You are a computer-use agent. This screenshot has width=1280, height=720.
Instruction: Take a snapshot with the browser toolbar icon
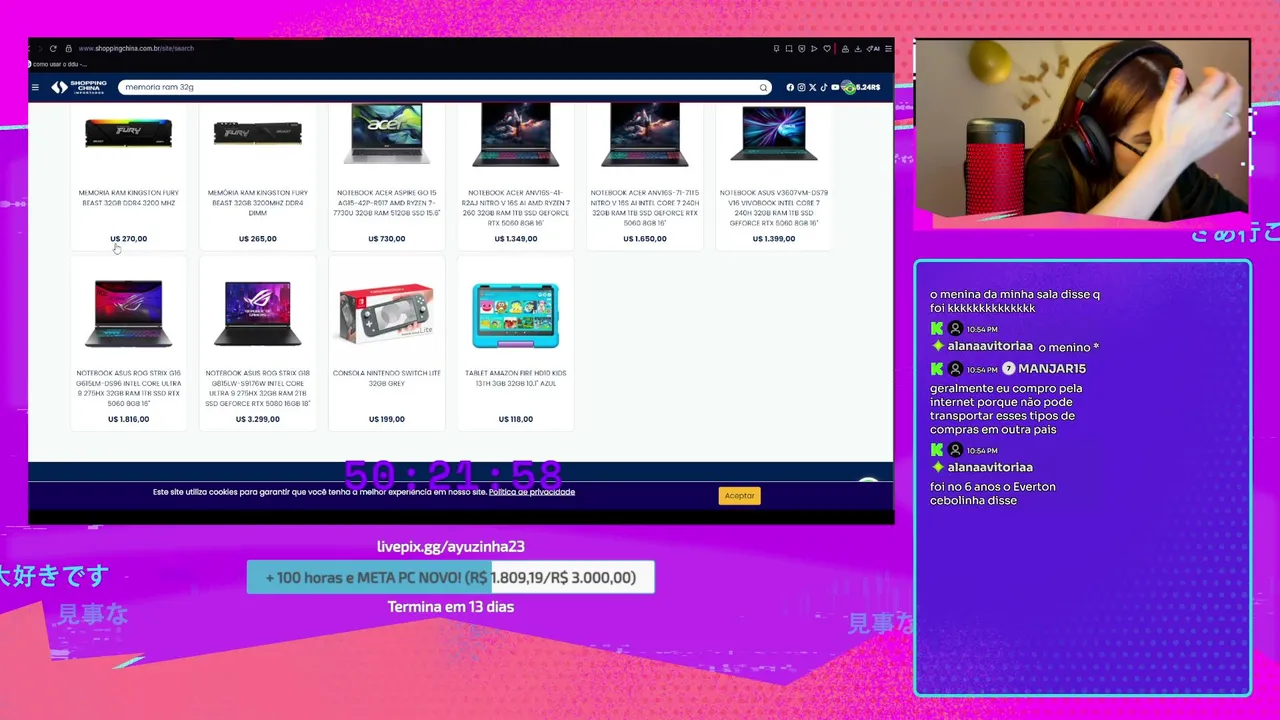pos(789,48)
